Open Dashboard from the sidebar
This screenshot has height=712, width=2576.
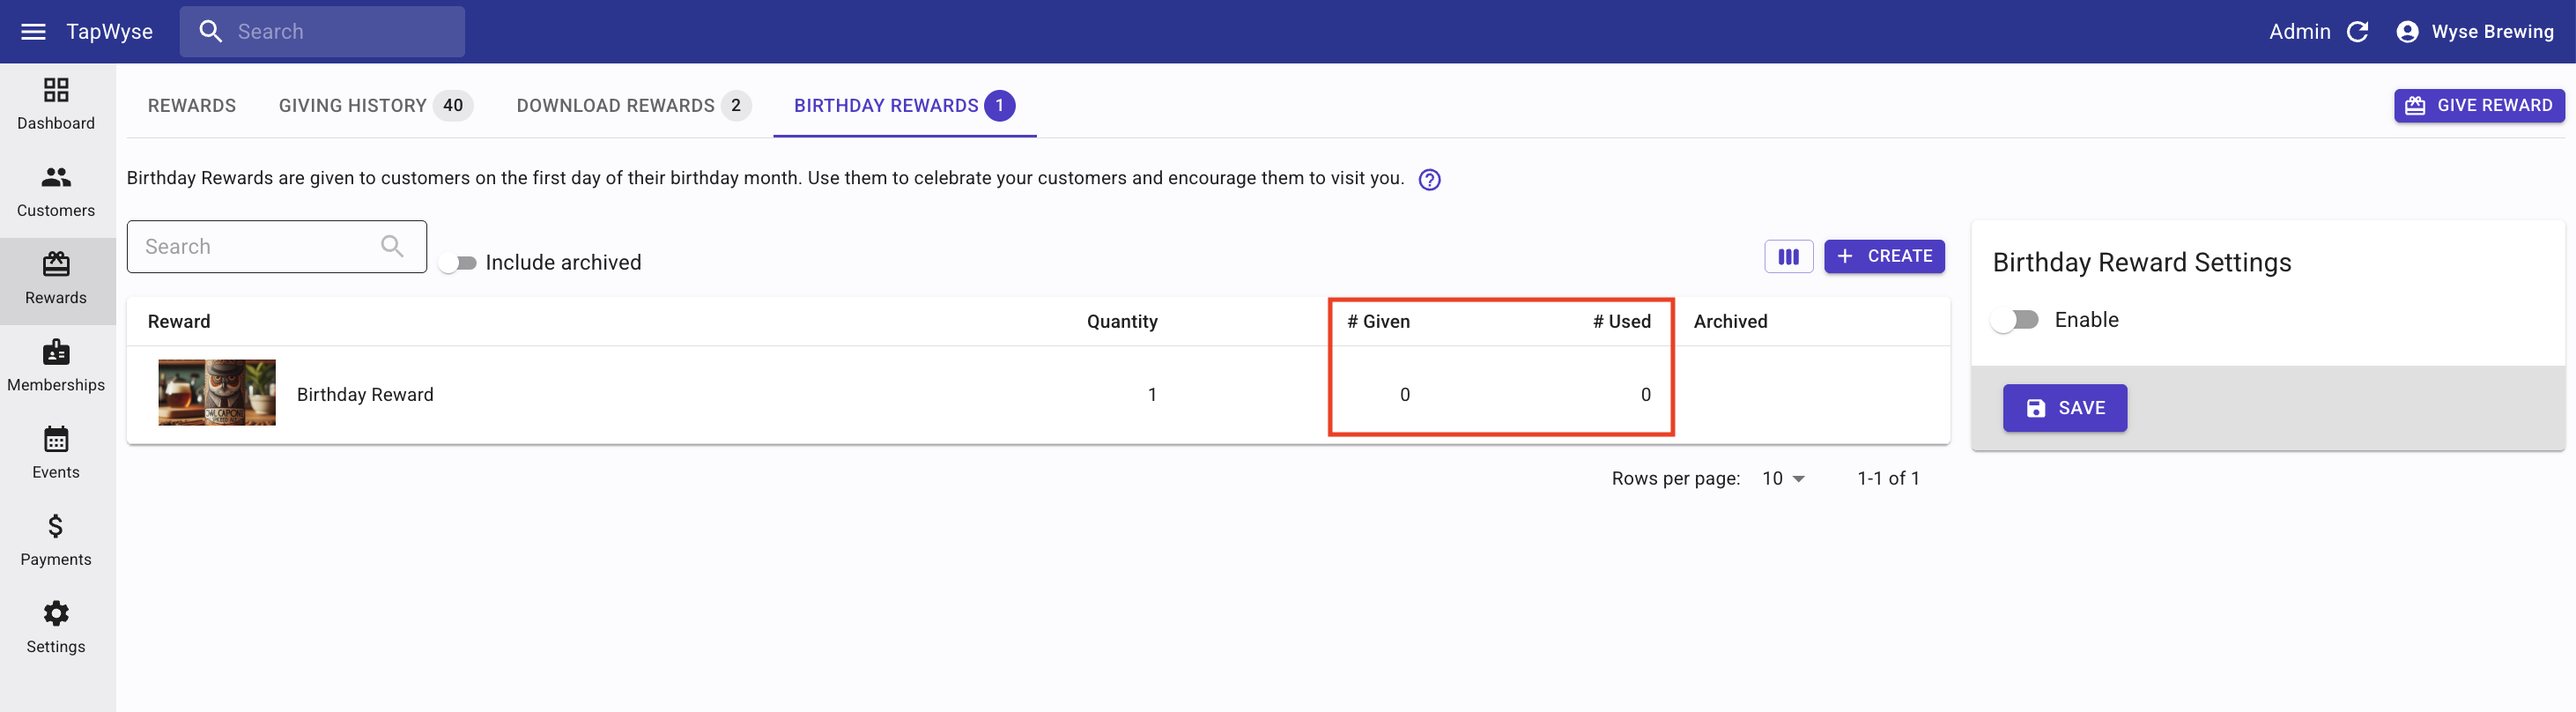tap(56, 104)
